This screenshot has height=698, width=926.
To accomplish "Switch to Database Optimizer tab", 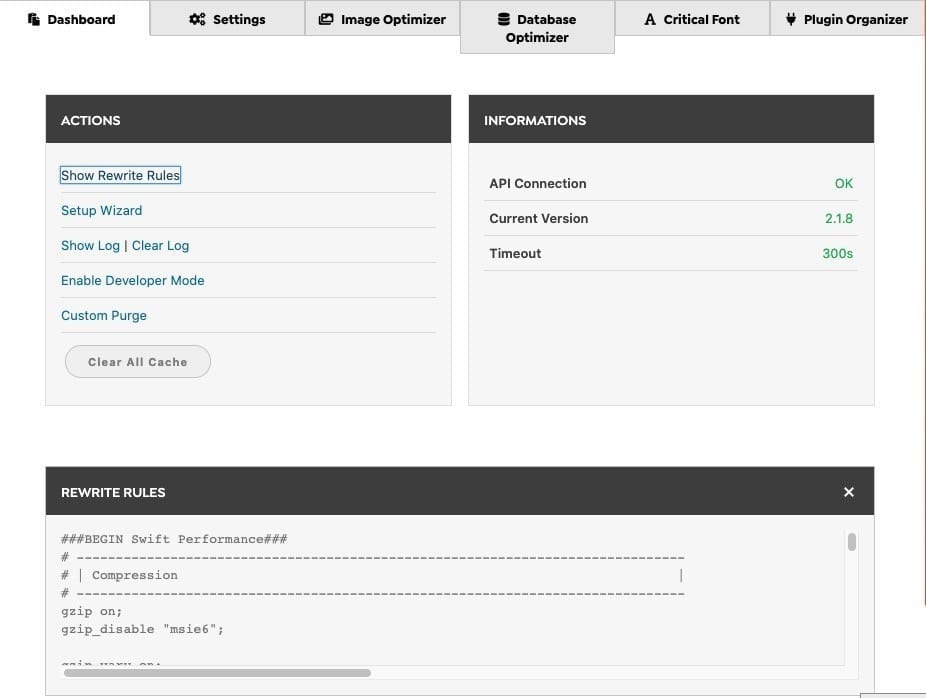I will click(537, 28).
